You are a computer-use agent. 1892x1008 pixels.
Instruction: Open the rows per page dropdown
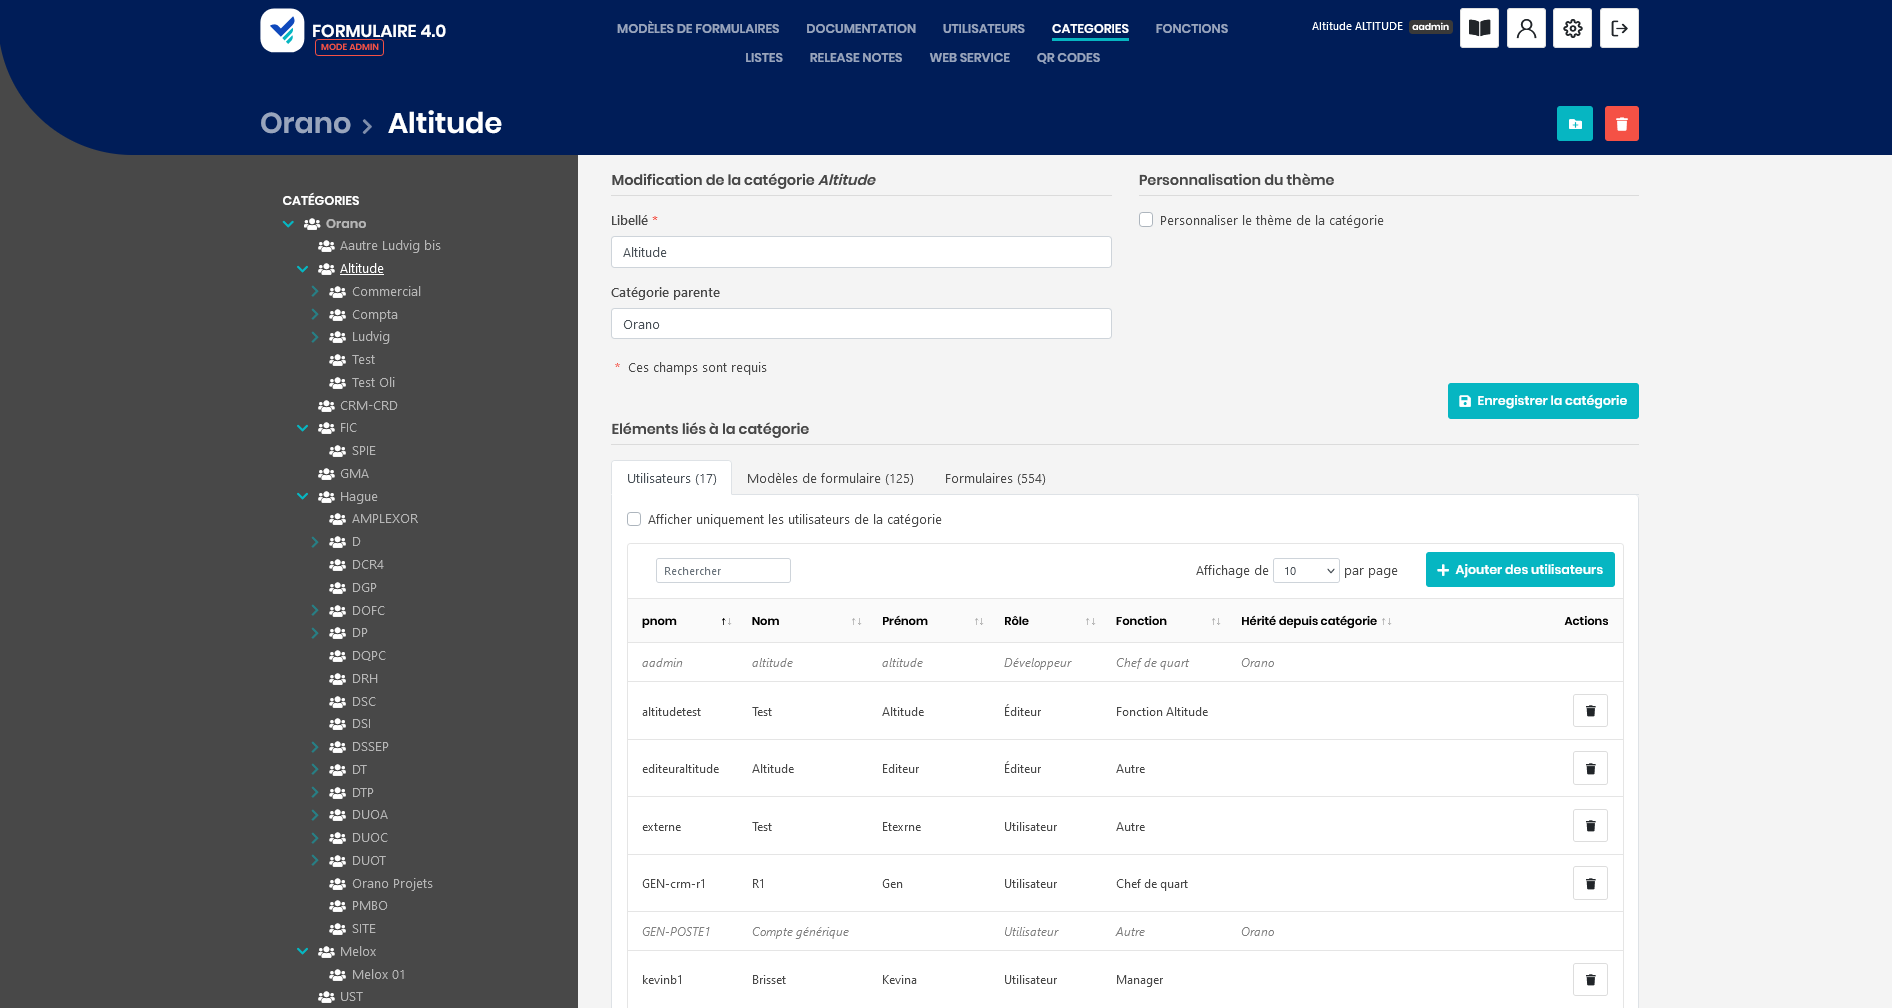(1306, 571)
